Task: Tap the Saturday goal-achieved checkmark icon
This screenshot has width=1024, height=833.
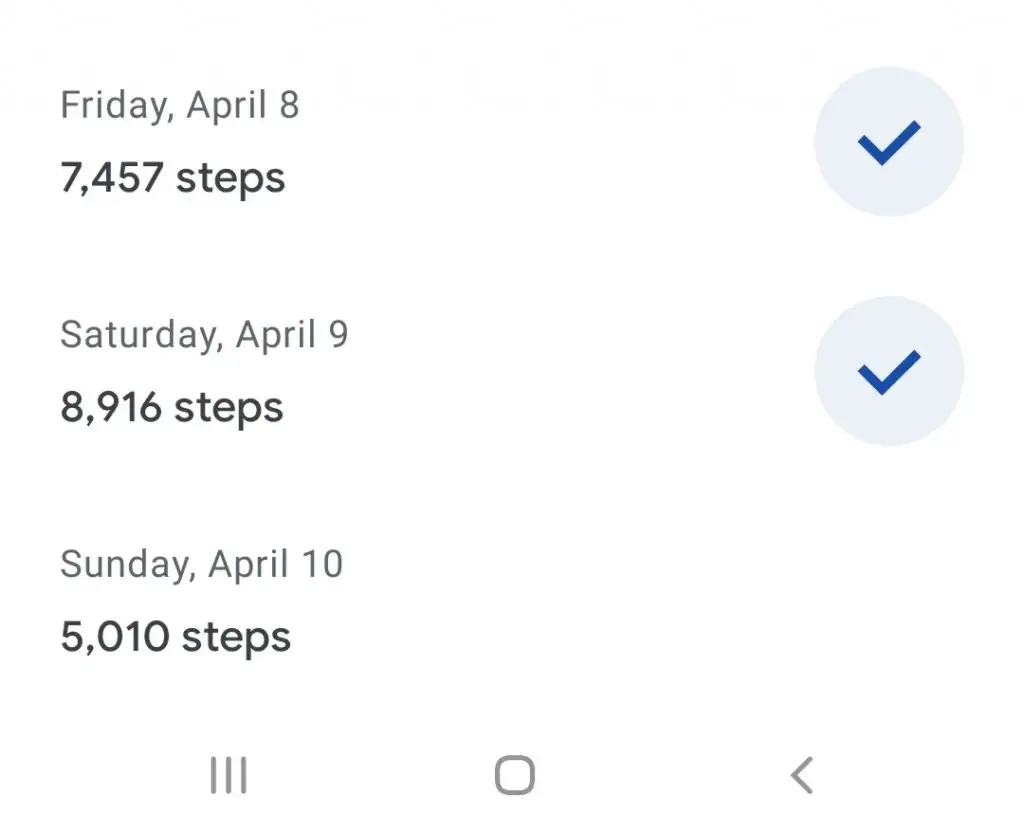Action: [x=889, y=372]
